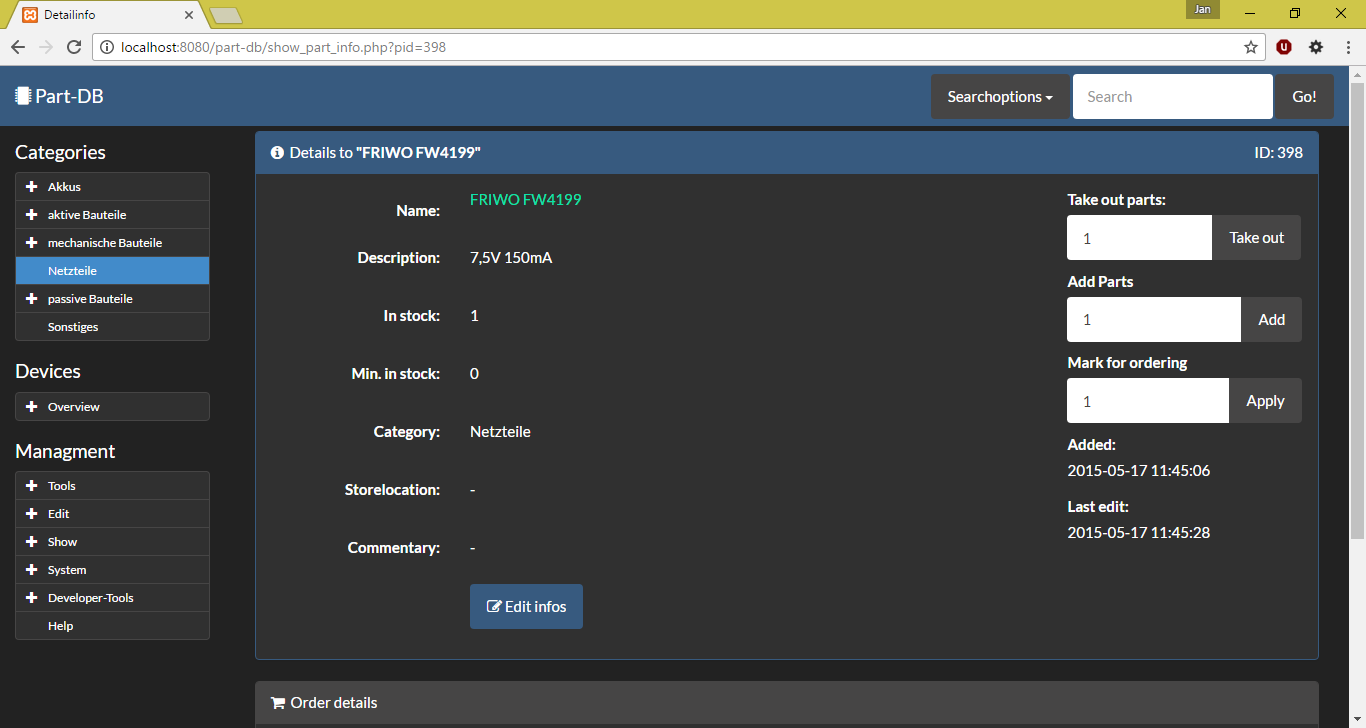Image resolution: width=1366 pixels, height=728 pixels.
Task: Focus the Search input field
Action: click(1172, 97)
